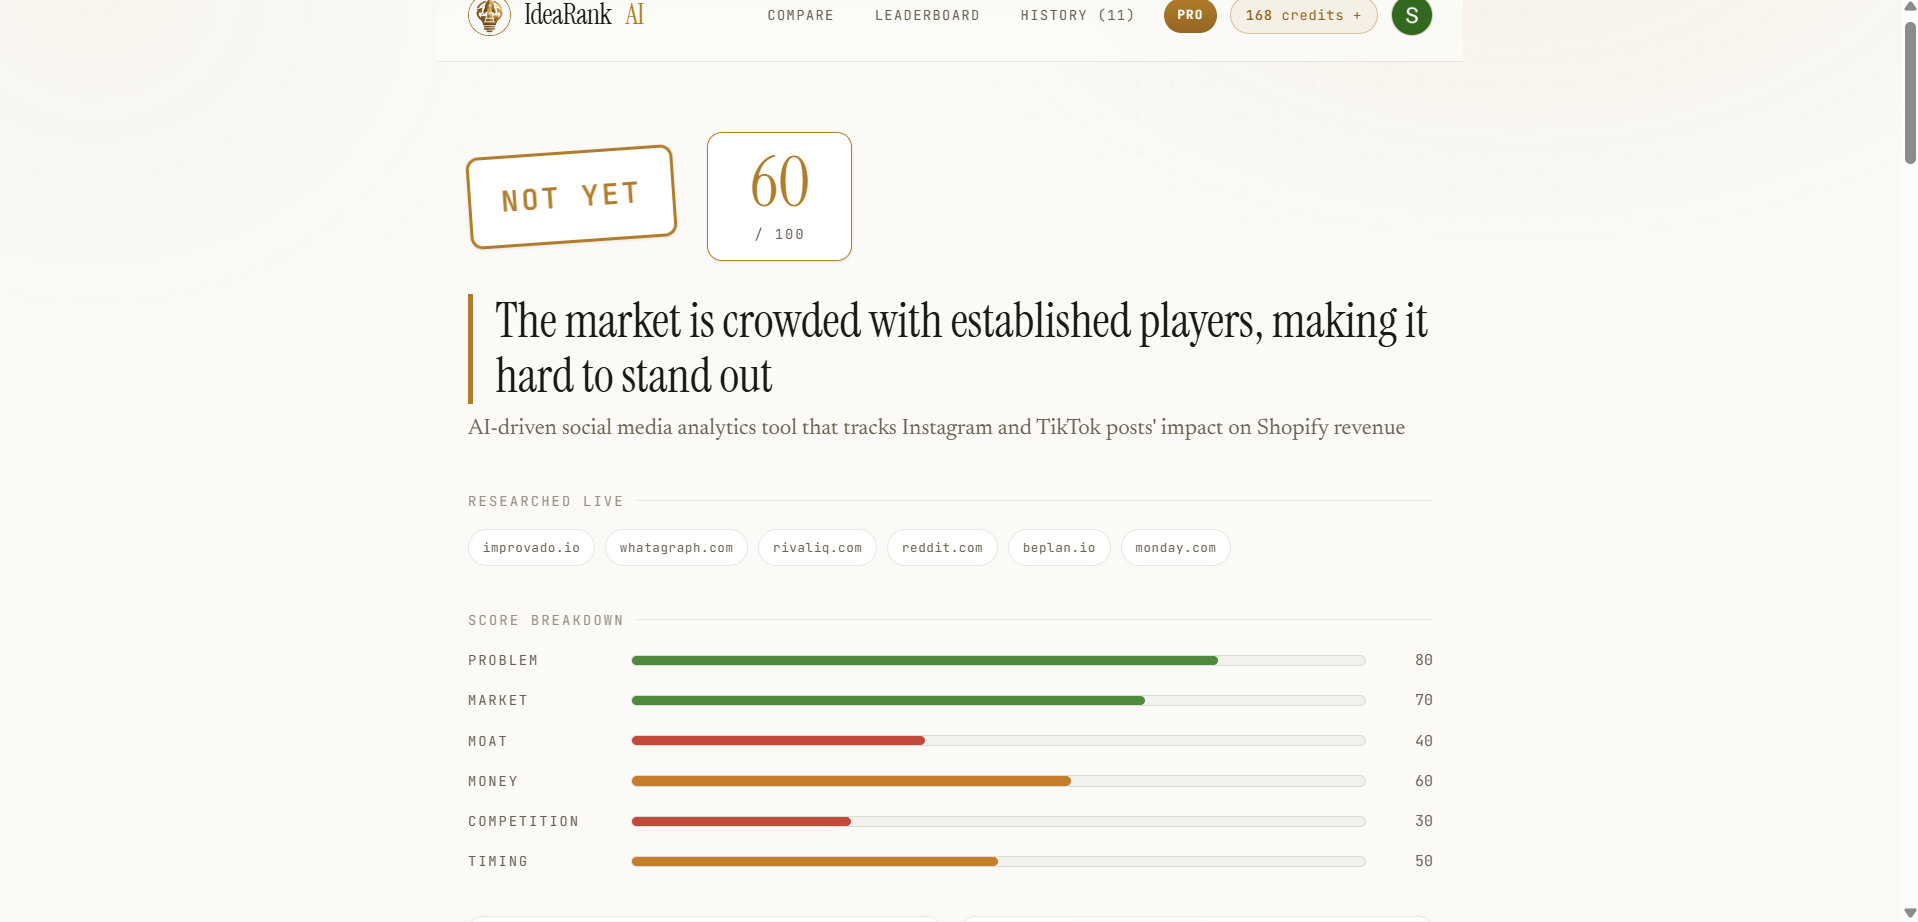Open the reddit.com source chip

942,548
